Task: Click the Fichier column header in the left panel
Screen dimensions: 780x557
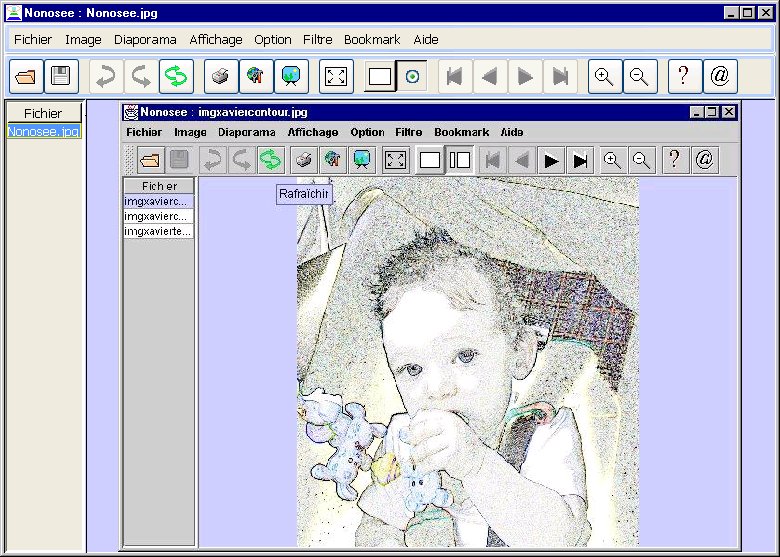Action: tap(43, 113)
